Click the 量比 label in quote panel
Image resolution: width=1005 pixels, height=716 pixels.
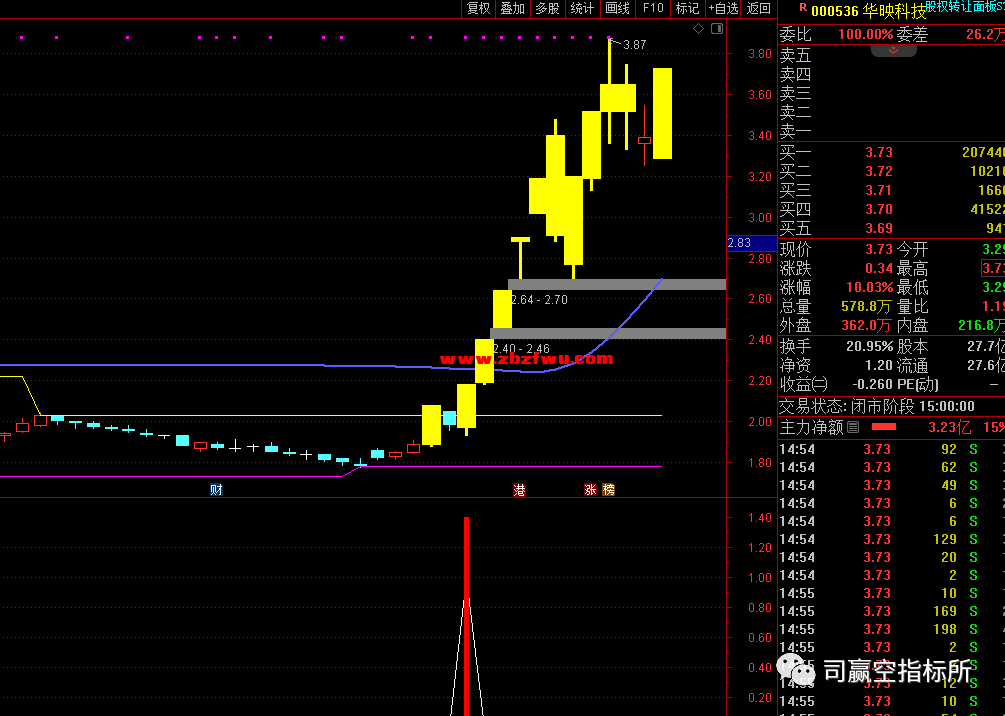click(x=912, y=306)
